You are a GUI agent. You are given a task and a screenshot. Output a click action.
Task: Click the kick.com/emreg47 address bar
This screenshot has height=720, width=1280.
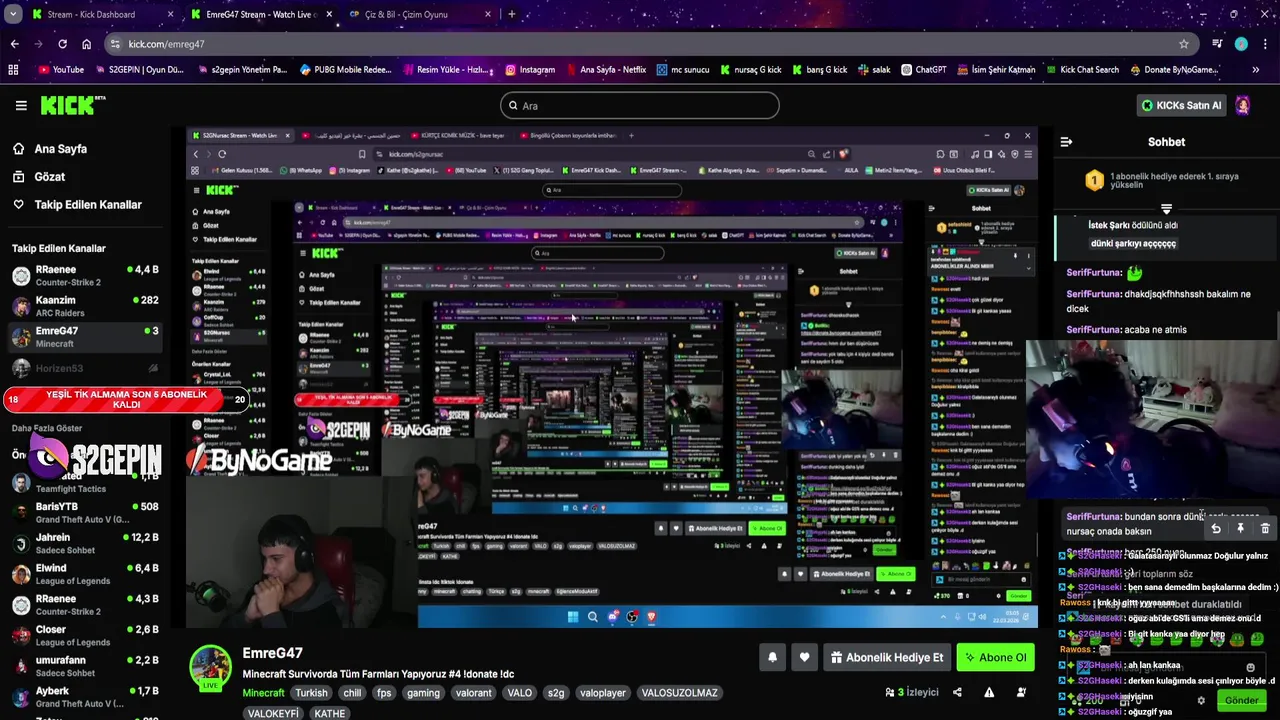(x=650, y=44)
